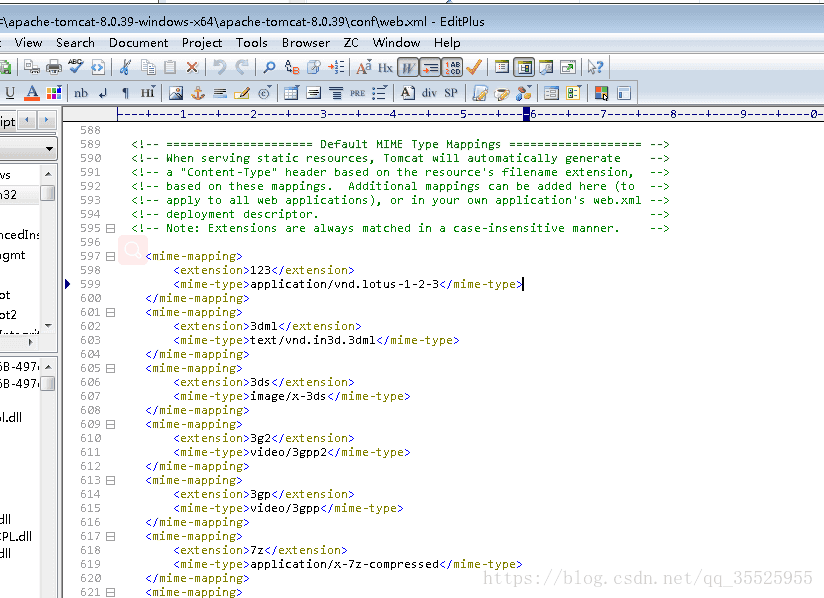
Task: Insert an anchor with the anchor icon
Action: click(198, 93)
